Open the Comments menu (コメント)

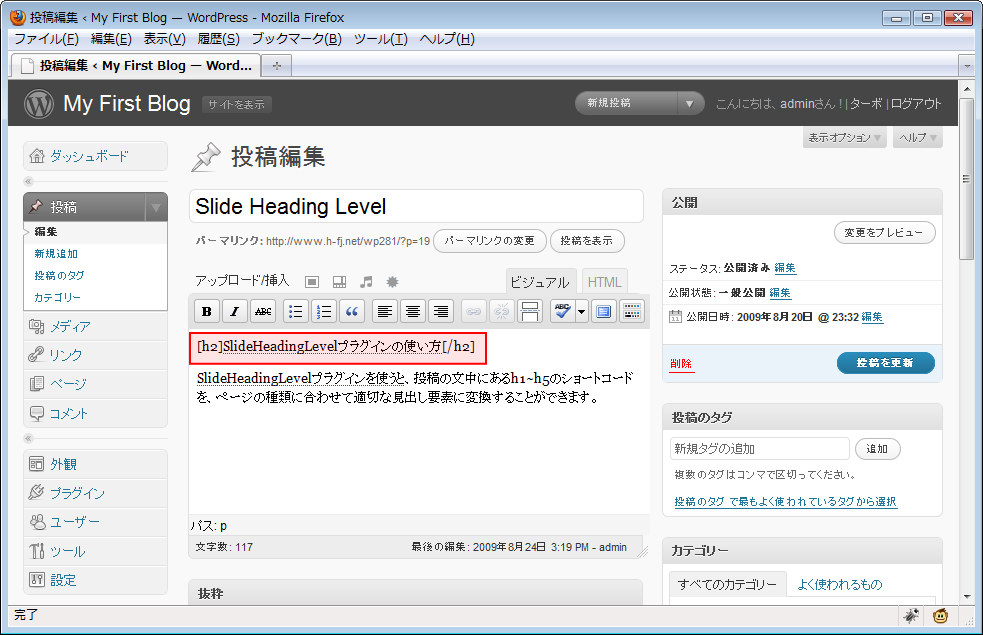coord(95,413)
